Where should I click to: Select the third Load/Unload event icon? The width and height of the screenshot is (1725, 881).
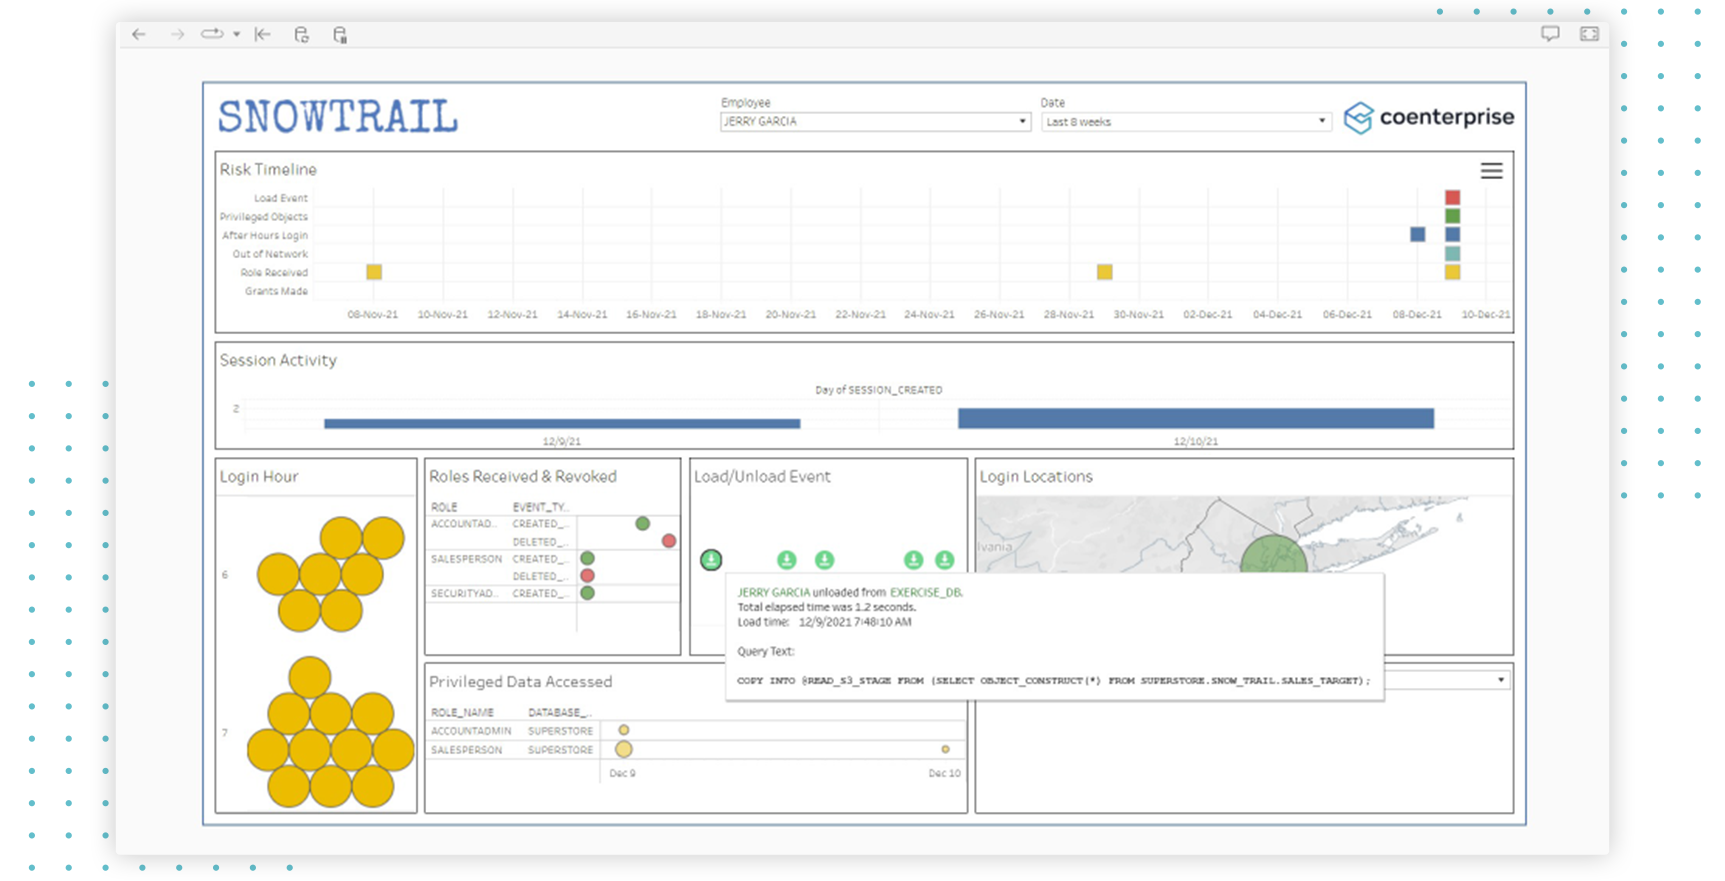824,560
